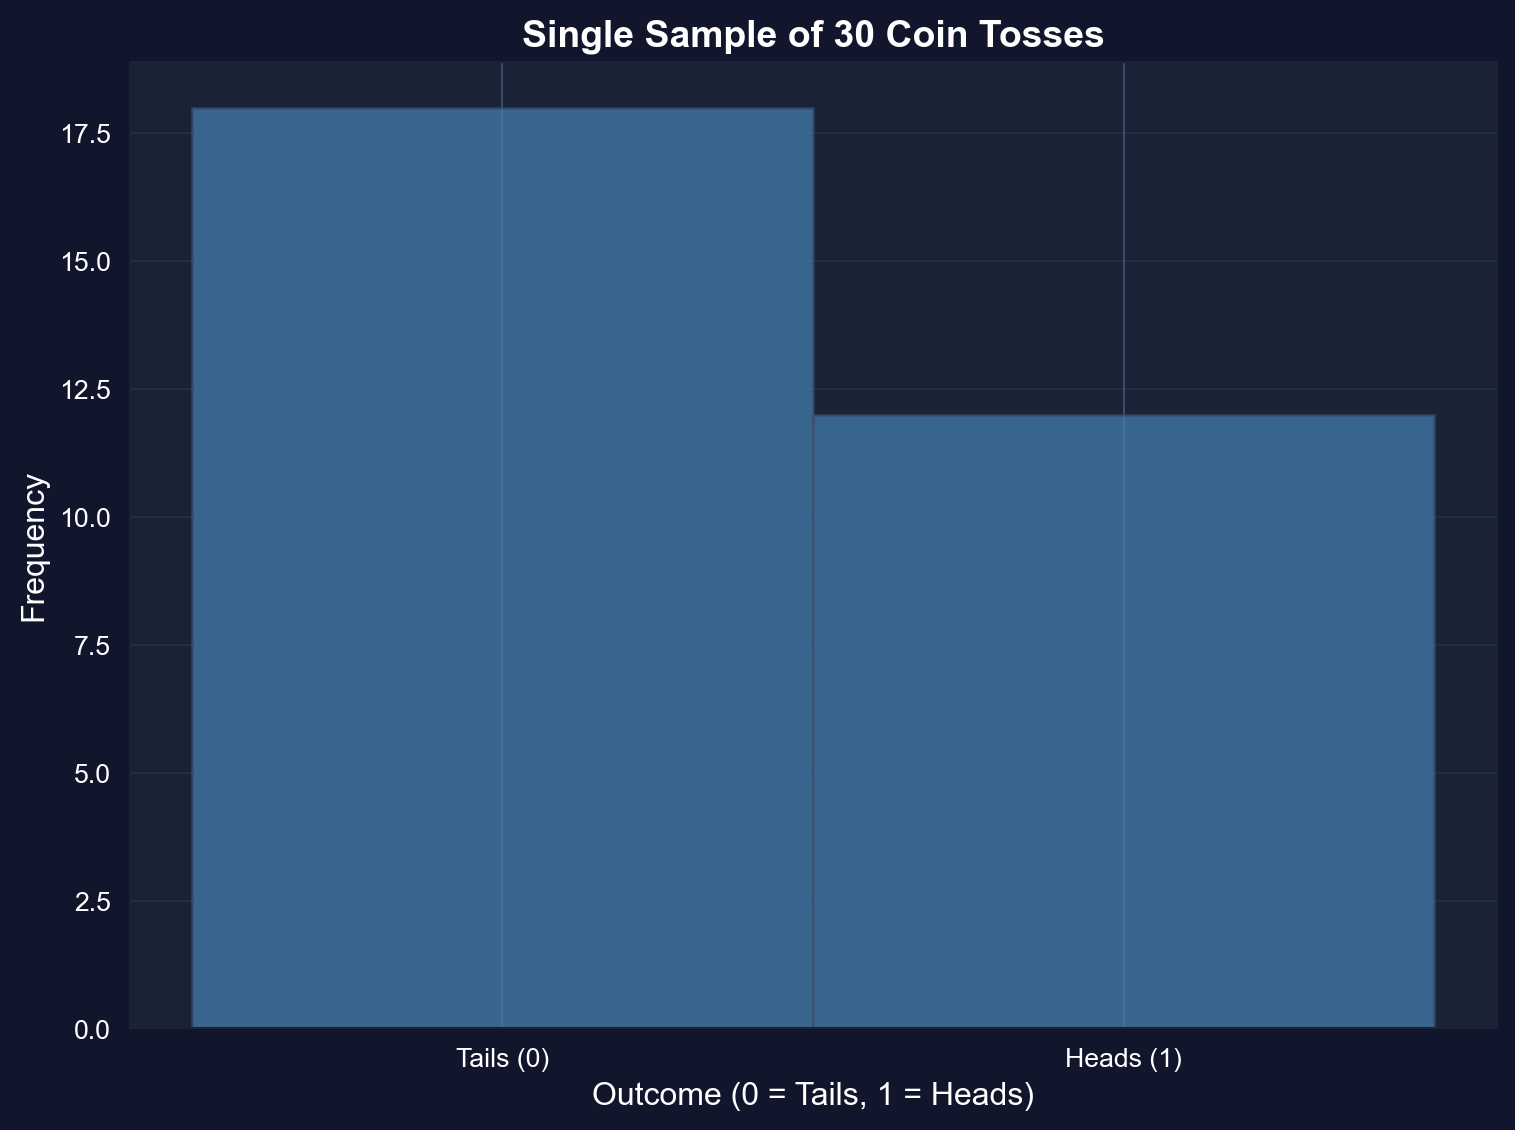Click the 'Tails (0)' x-axis tick label

502,1058
